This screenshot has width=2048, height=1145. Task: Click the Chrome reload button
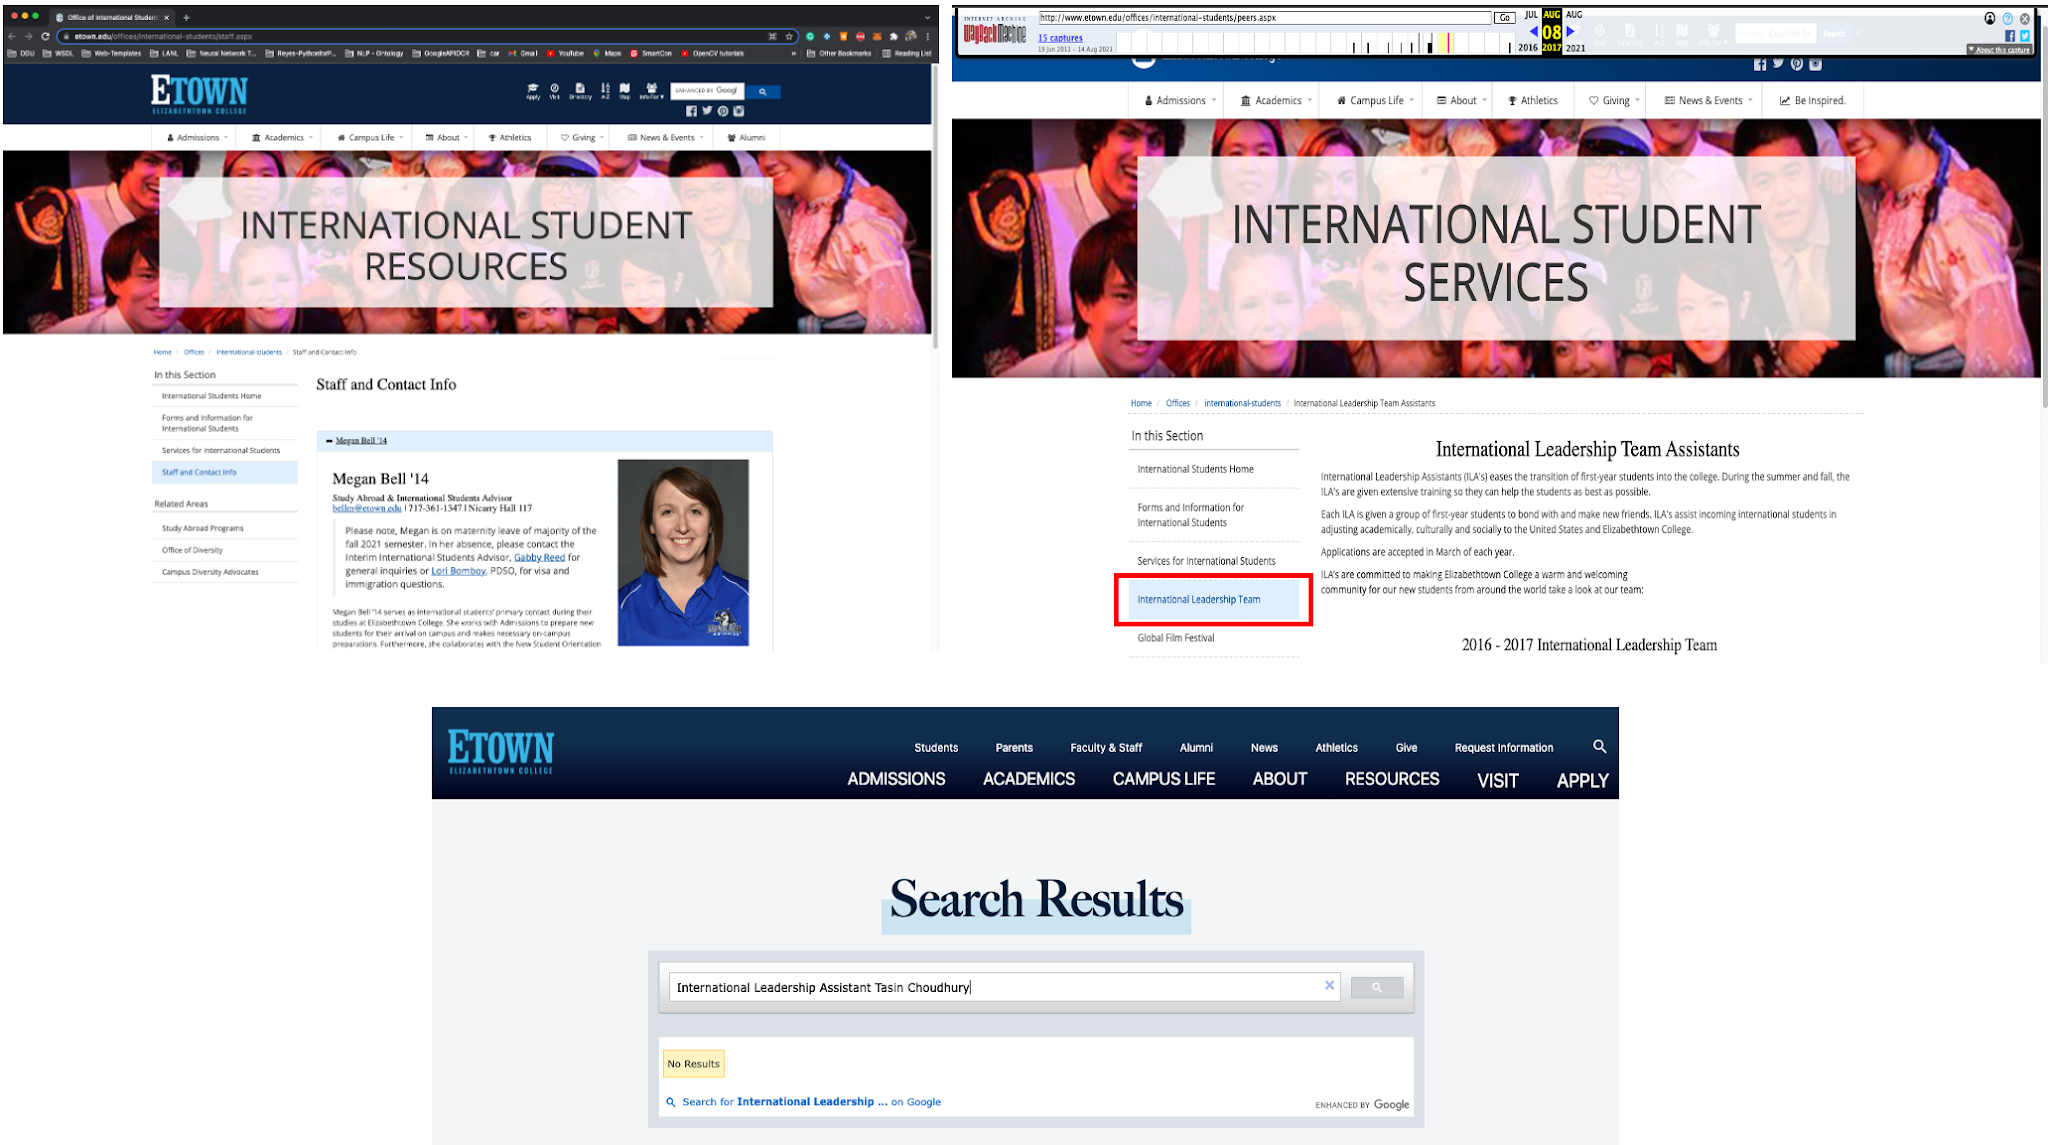click(x=45, y=36)
